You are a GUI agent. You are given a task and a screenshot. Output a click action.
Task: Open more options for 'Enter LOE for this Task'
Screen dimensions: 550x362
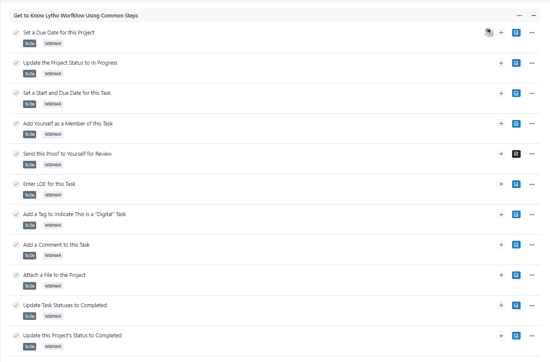coord(532,184)
